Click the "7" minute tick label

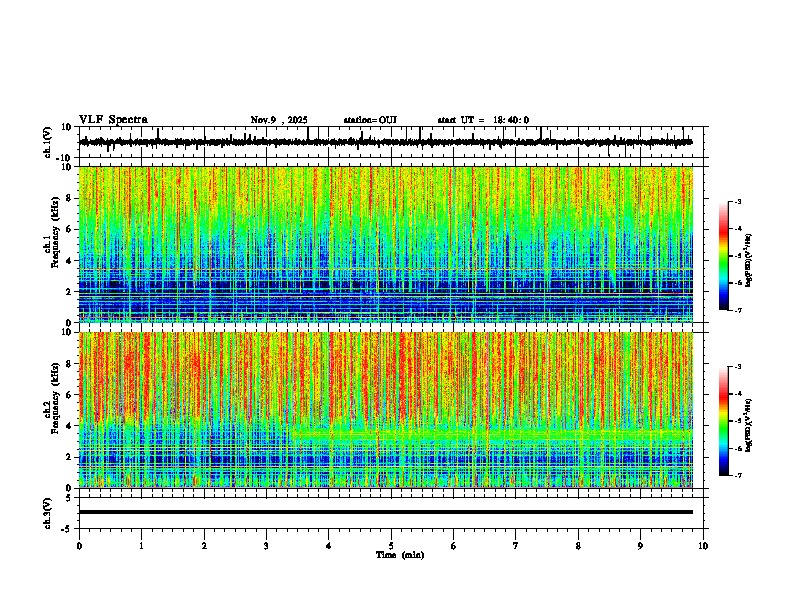516,546
